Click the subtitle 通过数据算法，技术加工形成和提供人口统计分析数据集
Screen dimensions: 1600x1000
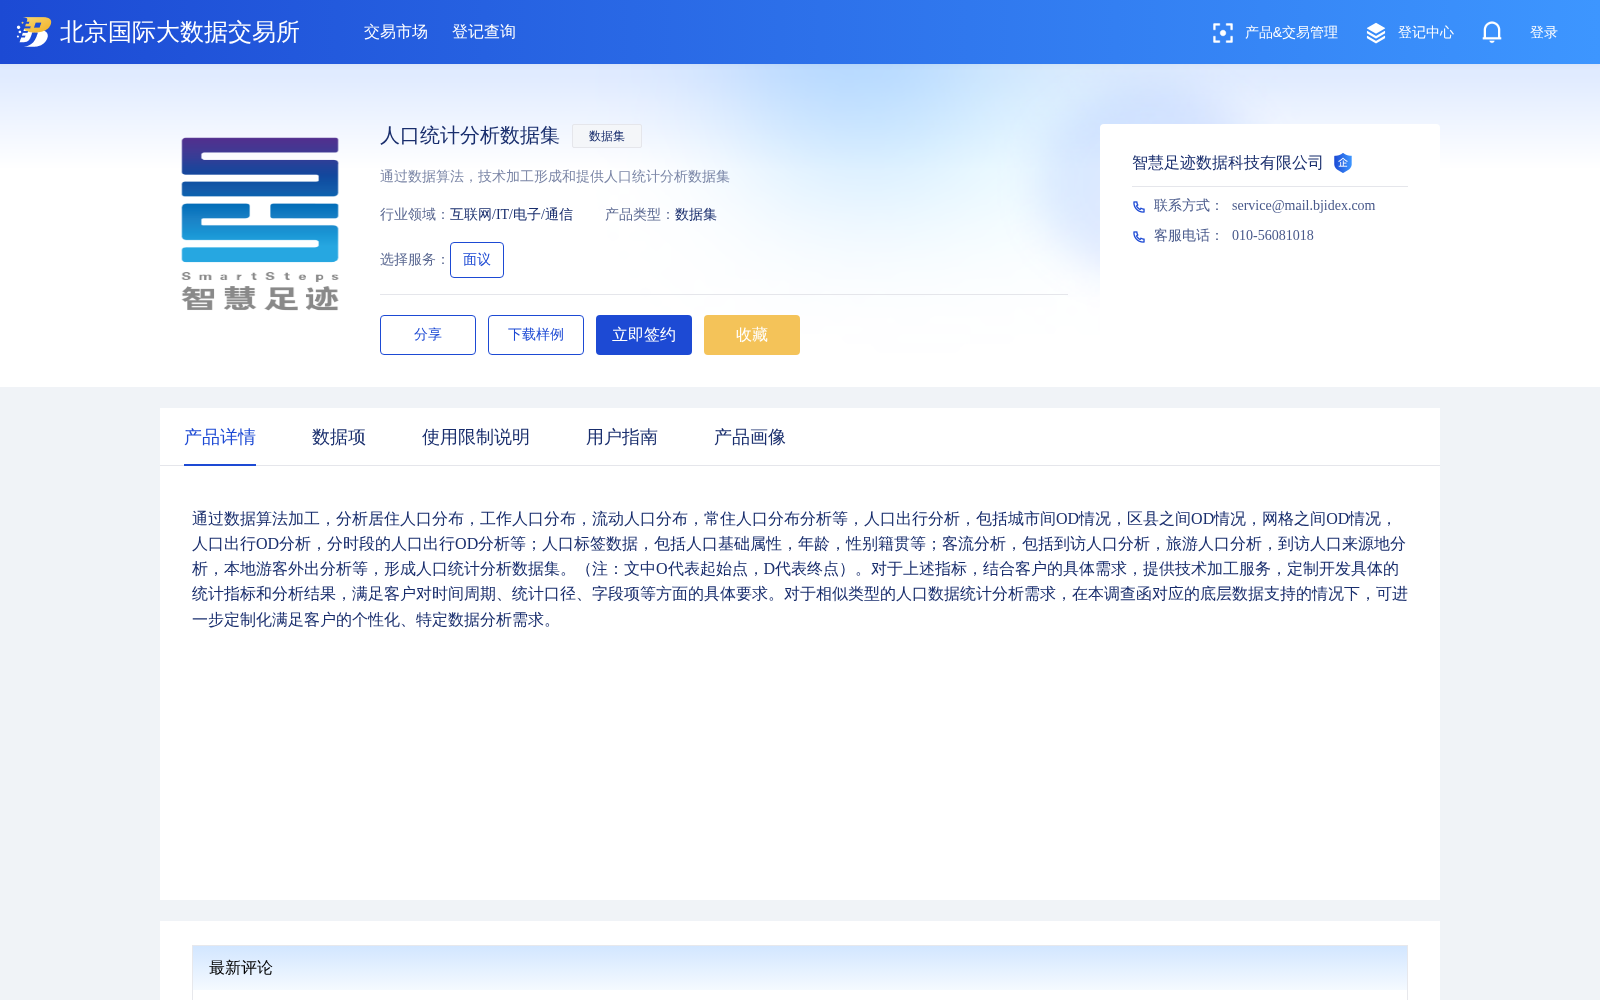pyautogui.click(x=555, y=177)
